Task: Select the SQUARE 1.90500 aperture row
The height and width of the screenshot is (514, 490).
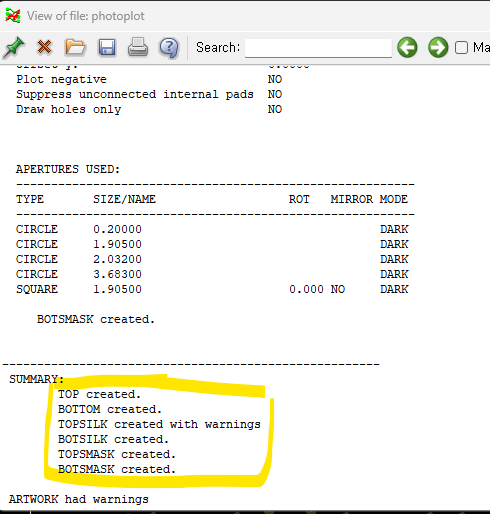Action: coord(212,289)
